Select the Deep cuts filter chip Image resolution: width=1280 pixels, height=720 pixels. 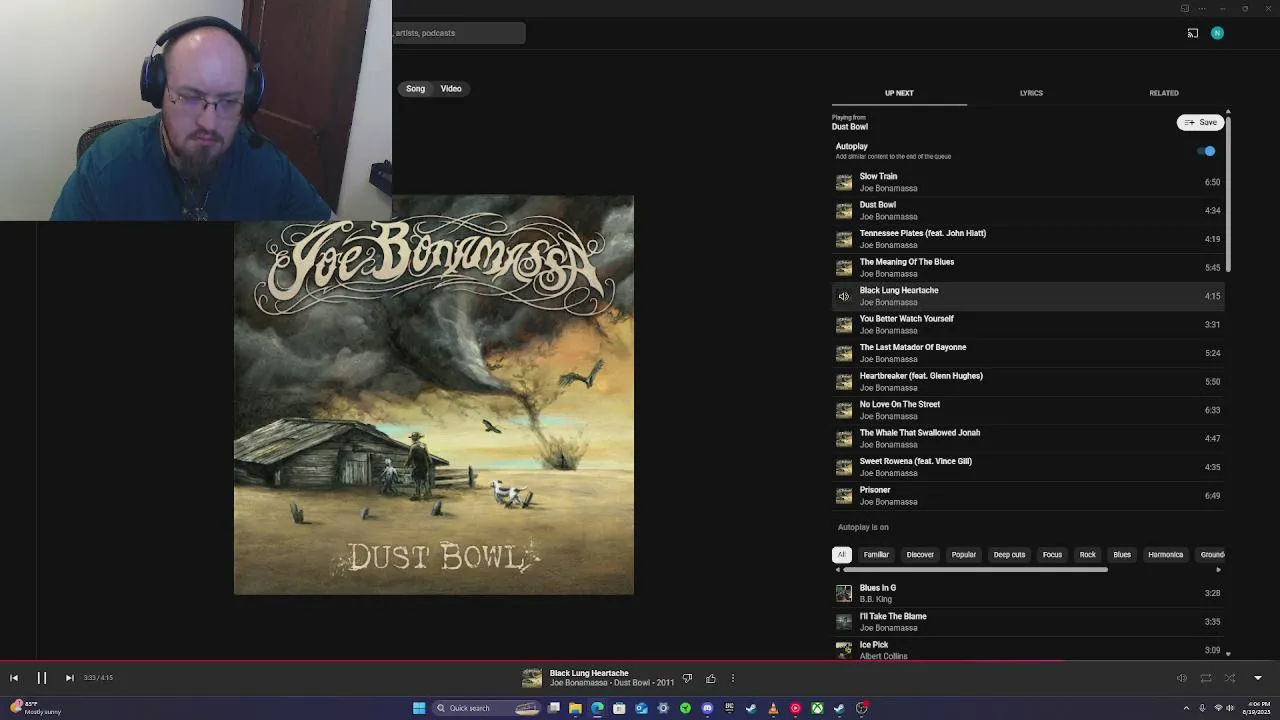point(1009,555)
